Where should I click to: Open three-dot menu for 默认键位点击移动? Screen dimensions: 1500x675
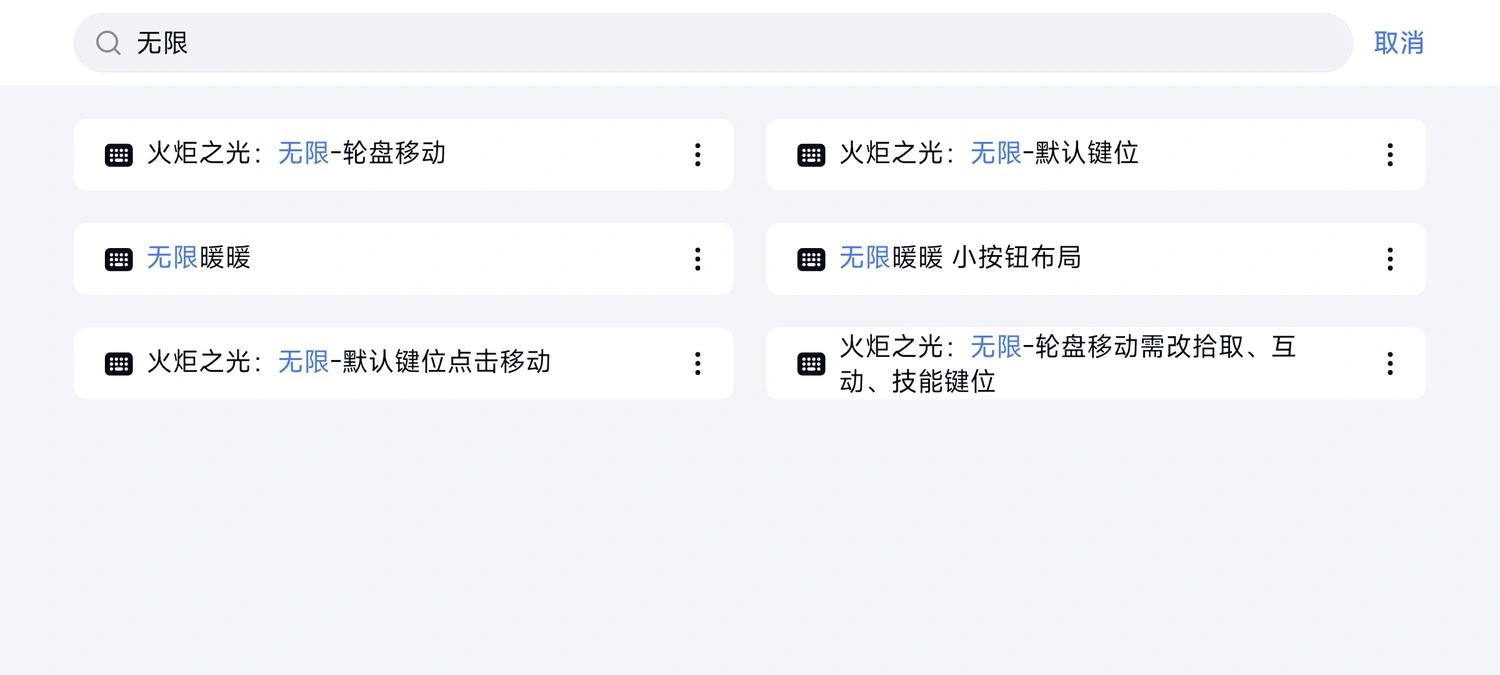click(x=697, y=363)
